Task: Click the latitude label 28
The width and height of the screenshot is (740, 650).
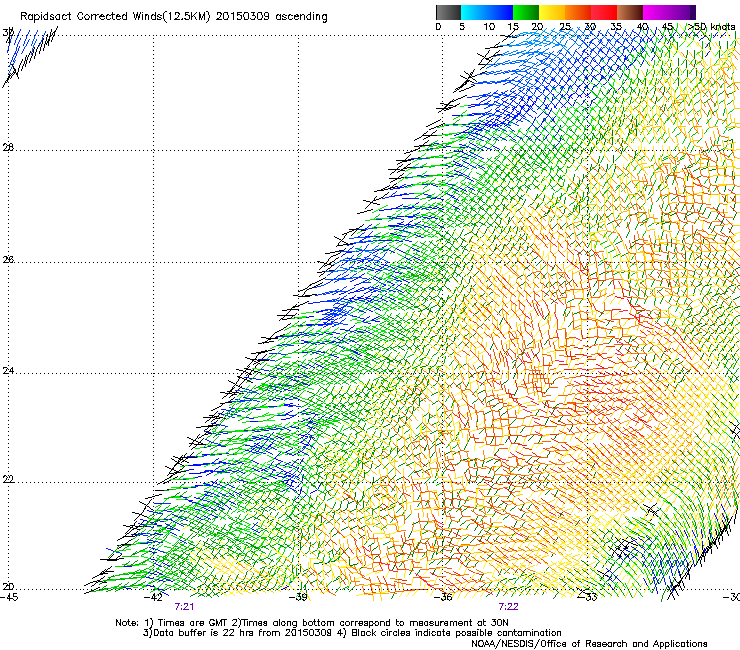Action: (x=8, y=147)
